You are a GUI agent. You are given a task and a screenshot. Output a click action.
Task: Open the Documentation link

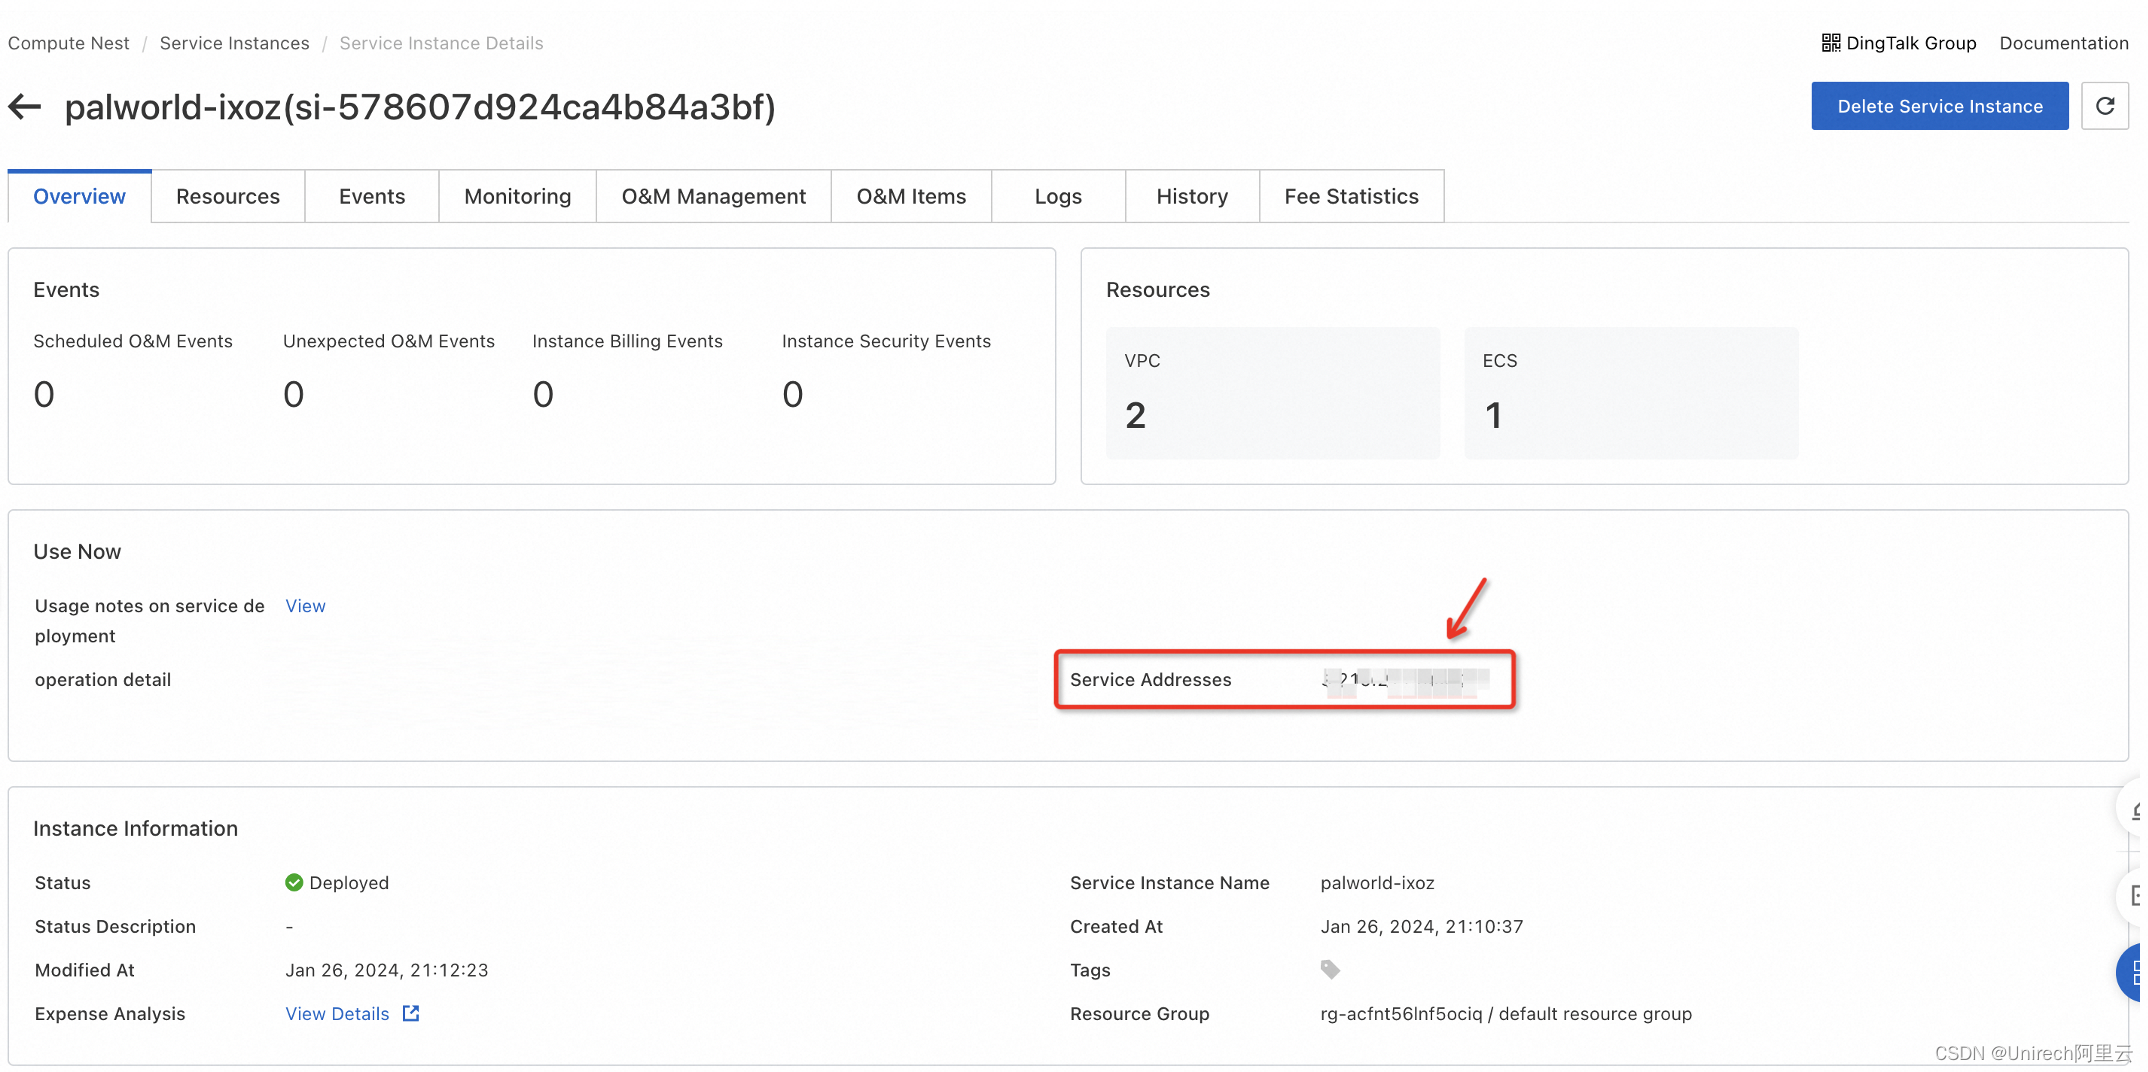pos(2064,43)
